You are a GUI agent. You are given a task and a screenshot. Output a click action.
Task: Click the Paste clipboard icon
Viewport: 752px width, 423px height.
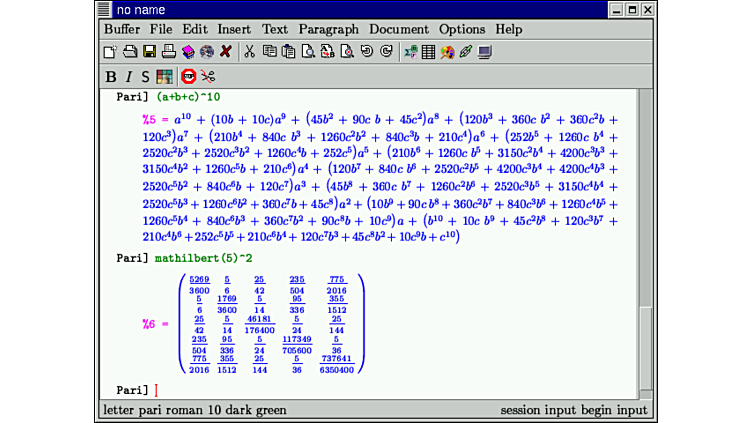(289, 52)
